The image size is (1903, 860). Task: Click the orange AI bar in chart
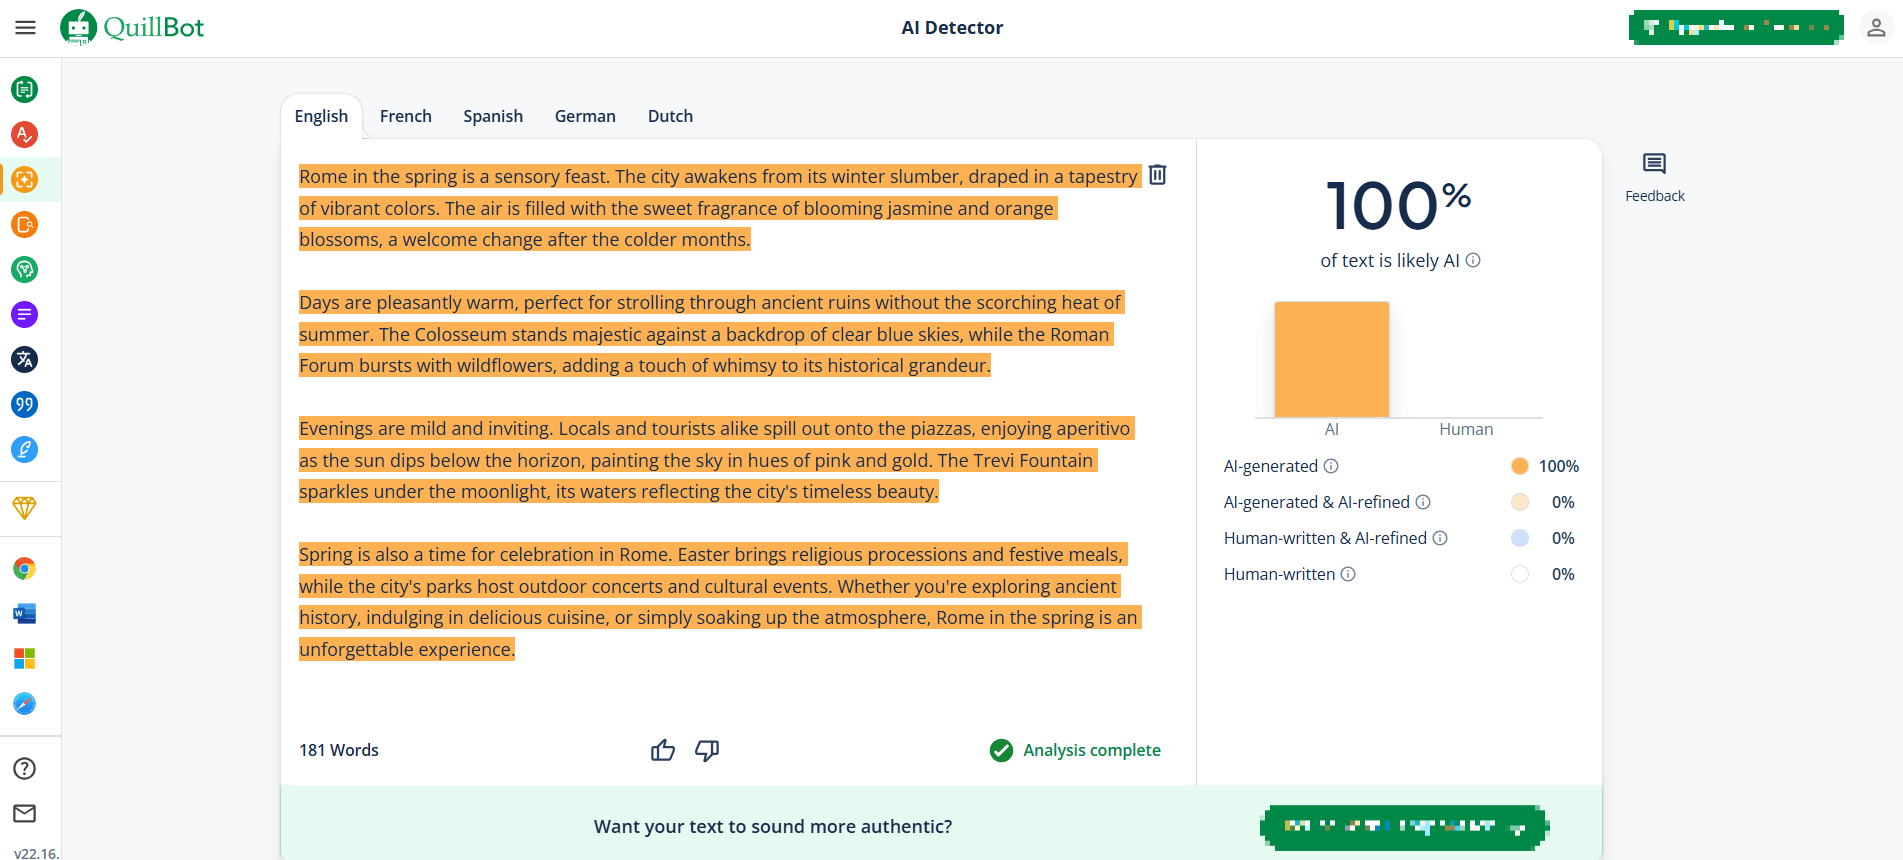tap(1331, 359)
